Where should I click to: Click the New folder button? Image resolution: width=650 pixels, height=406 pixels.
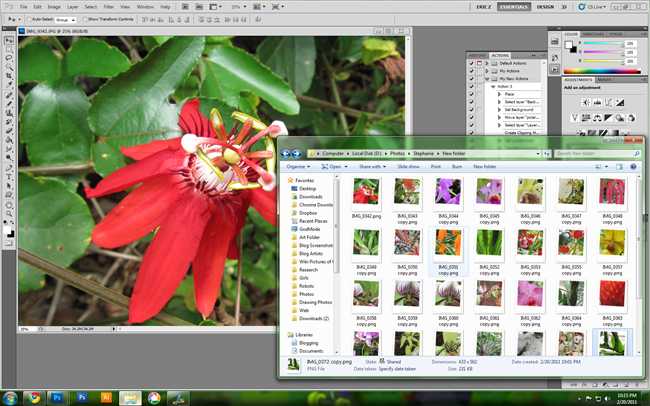[x=485, y=167]
